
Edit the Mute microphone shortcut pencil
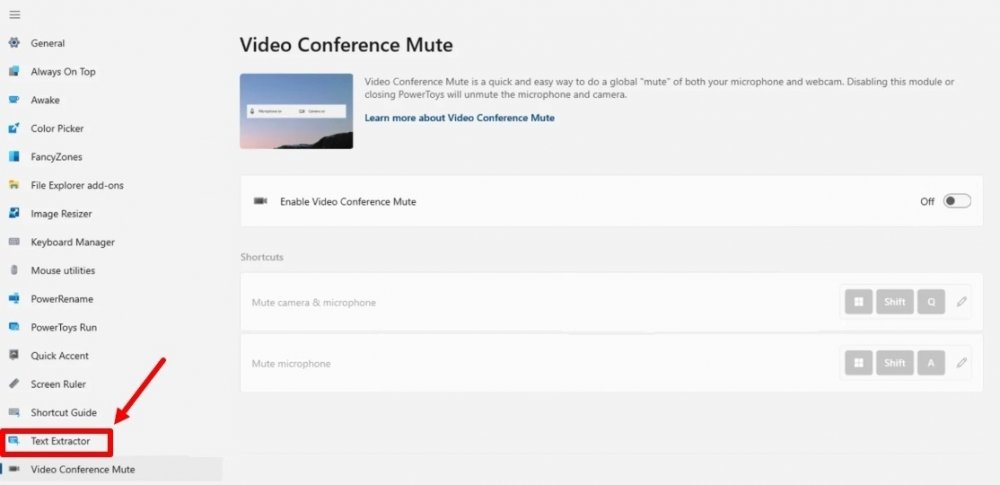coord(961,363)
